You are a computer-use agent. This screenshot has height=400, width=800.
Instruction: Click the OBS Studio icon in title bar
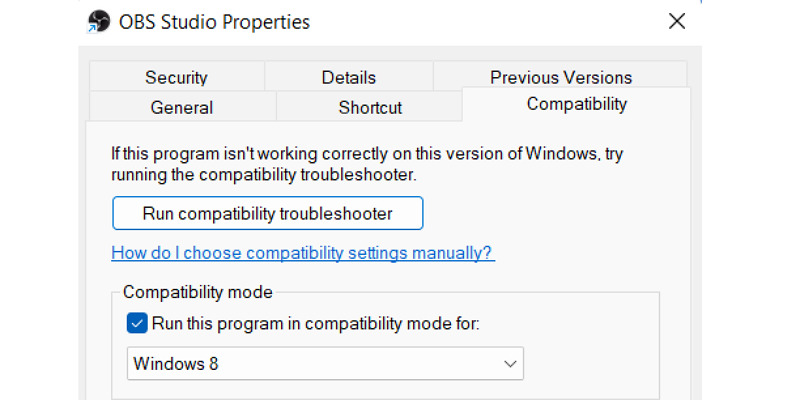[x=99, y=22]
